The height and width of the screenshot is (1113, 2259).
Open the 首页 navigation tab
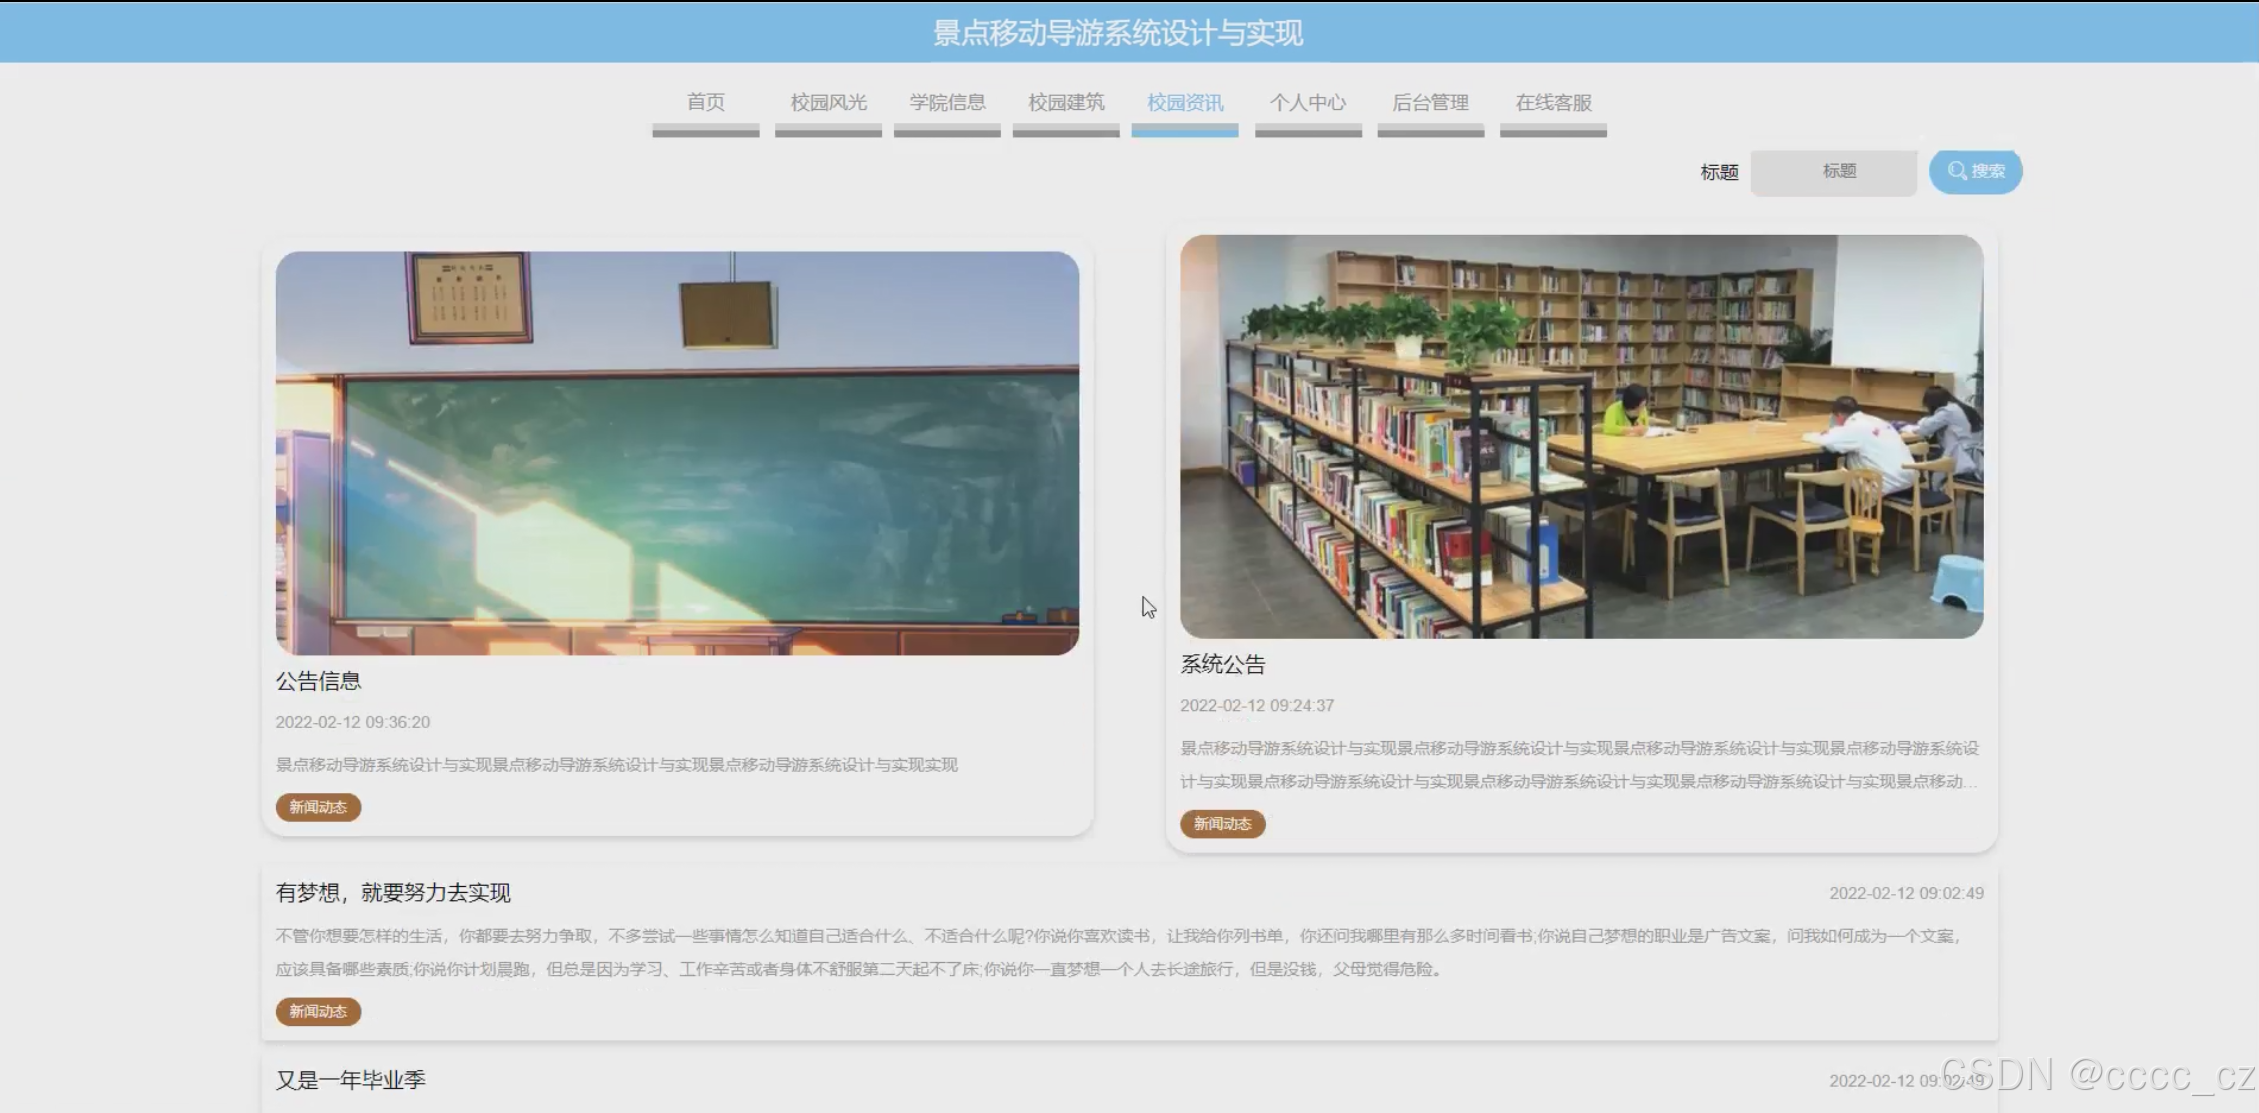click(705, 102)
